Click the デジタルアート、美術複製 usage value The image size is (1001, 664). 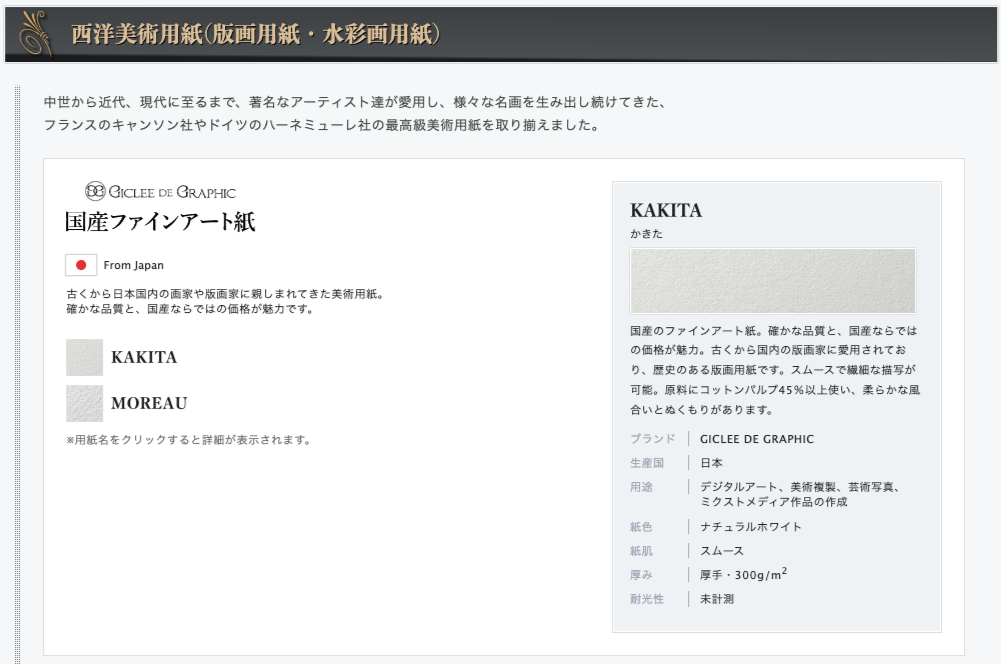800,494
